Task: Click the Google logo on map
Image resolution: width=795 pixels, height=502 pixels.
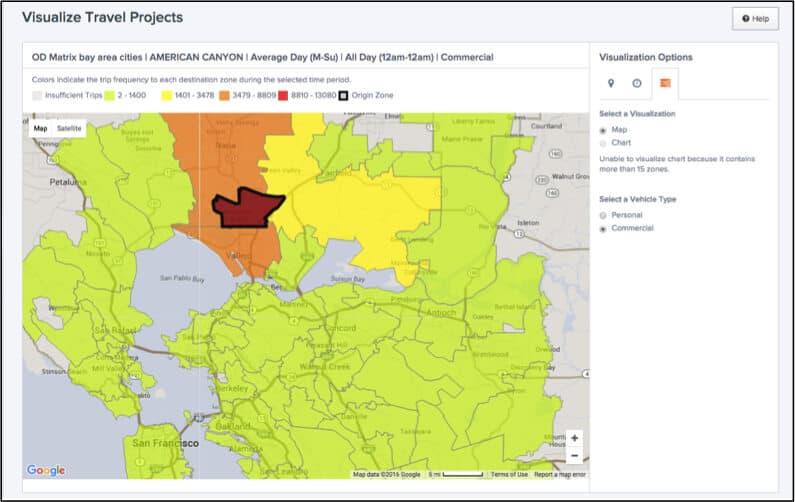Action: pos(46,470)
